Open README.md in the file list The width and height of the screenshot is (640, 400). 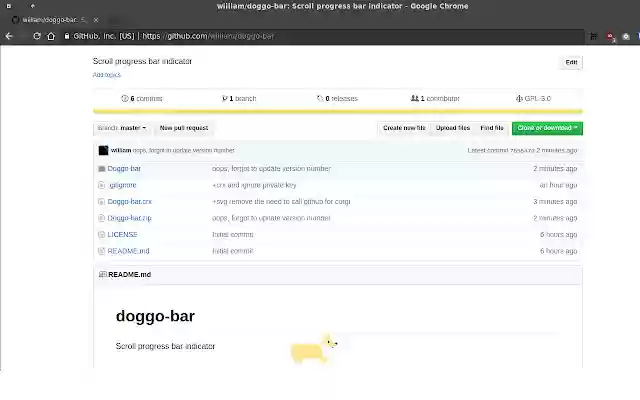point(128,251)
